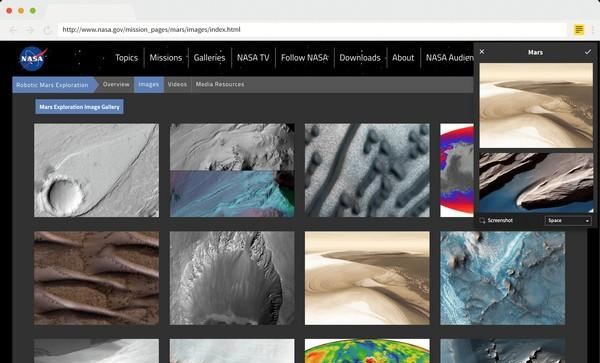Switch to the Videos tab
This screenshot has width=600, height=363.
click(177, 85)
